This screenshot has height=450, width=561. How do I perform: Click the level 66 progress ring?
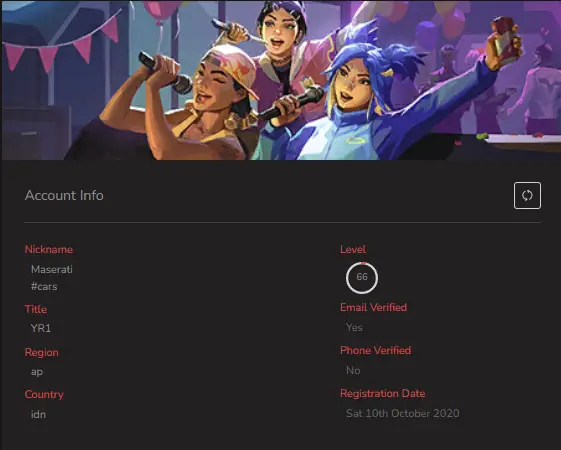coord(362,277)
